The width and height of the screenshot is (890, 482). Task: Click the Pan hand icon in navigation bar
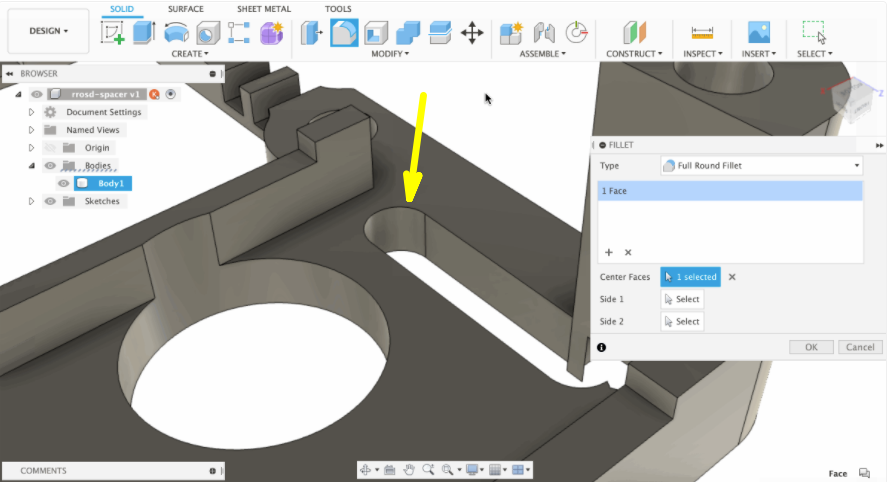408,469
